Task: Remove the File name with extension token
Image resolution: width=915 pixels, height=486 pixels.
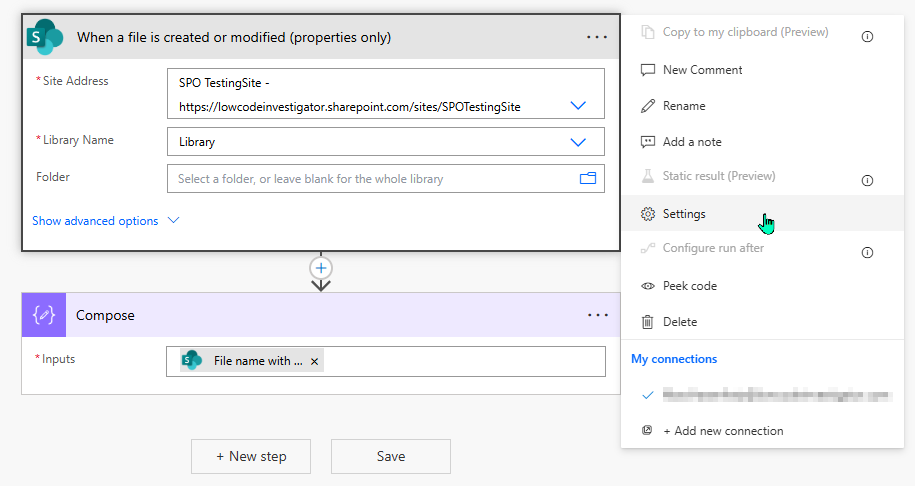Action: point(315,362)
